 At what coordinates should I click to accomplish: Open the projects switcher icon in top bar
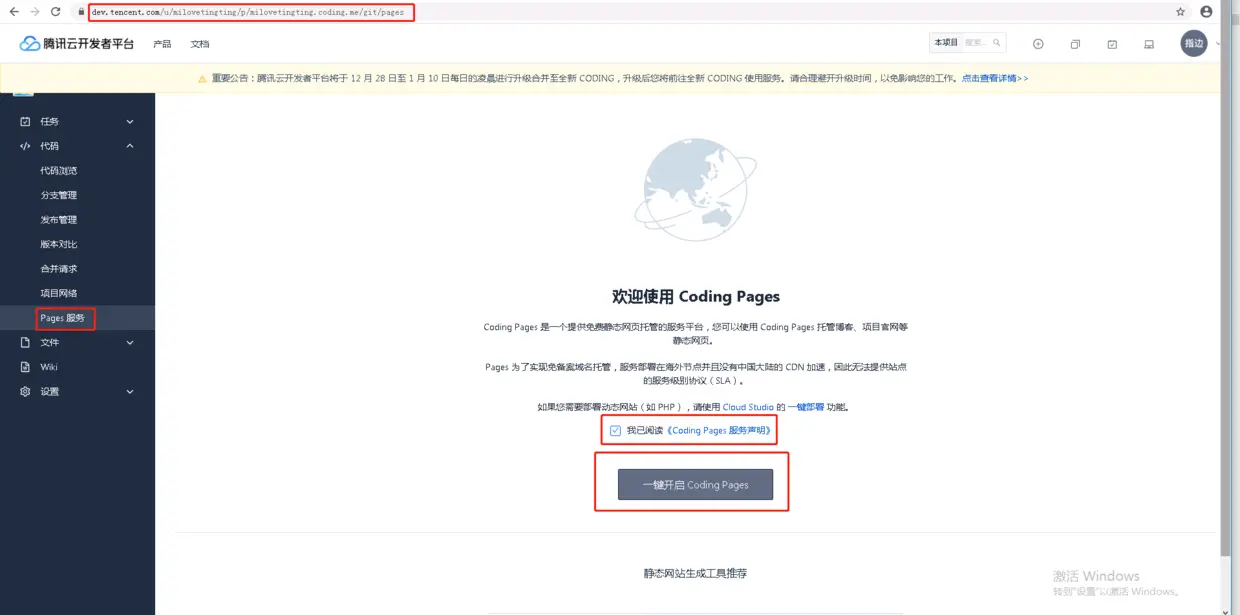tap(1076, 44)
